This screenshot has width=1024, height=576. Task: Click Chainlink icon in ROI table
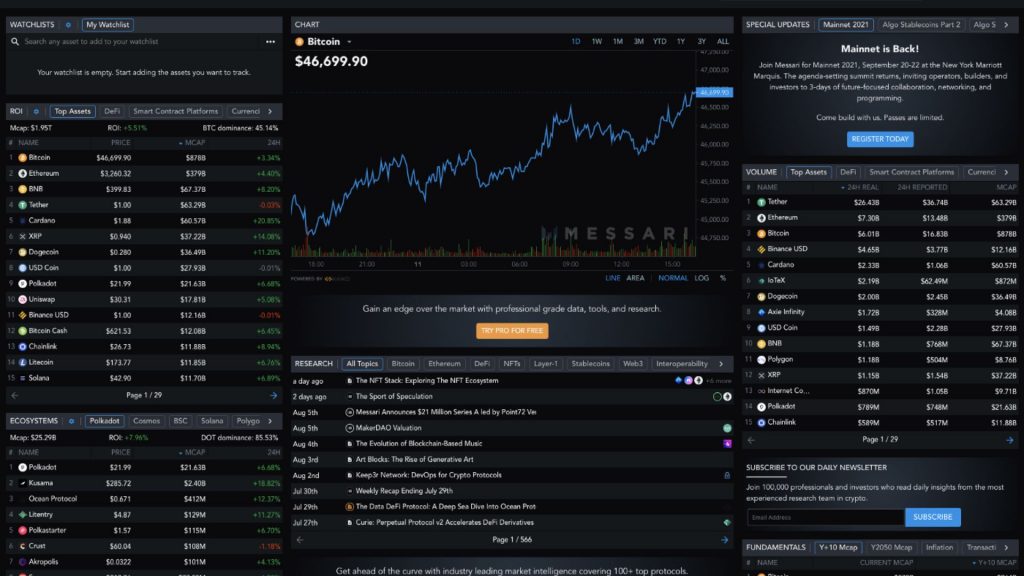coord(22,347)
